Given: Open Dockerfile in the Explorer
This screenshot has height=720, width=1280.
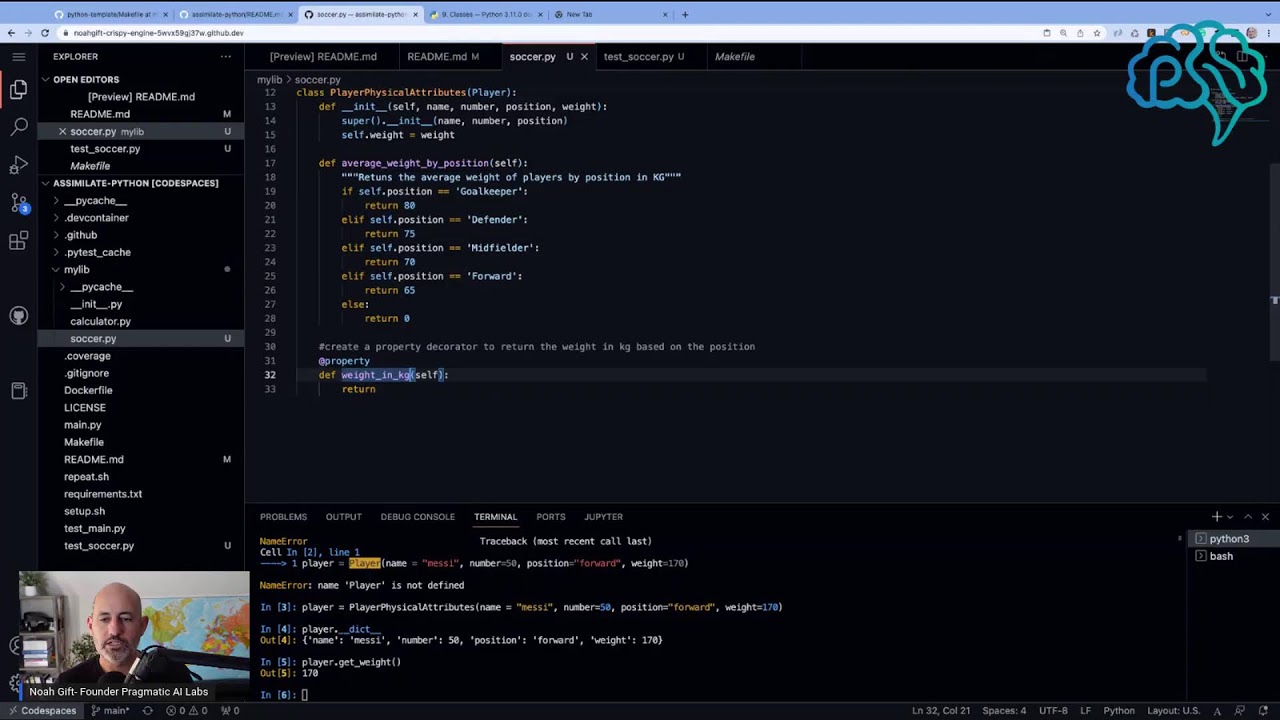Looking at the screenshot, I should tap(88, 391).
